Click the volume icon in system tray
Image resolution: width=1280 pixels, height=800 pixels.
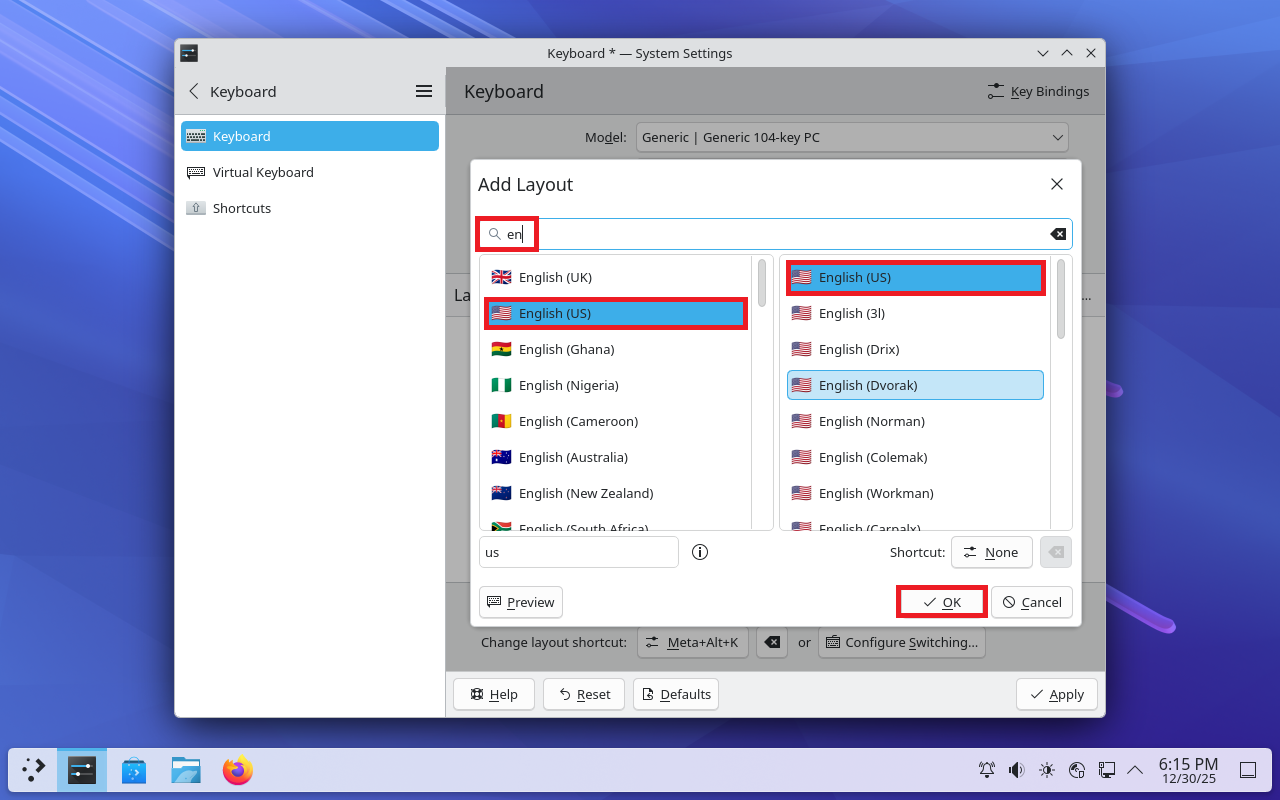point(1016,770)
